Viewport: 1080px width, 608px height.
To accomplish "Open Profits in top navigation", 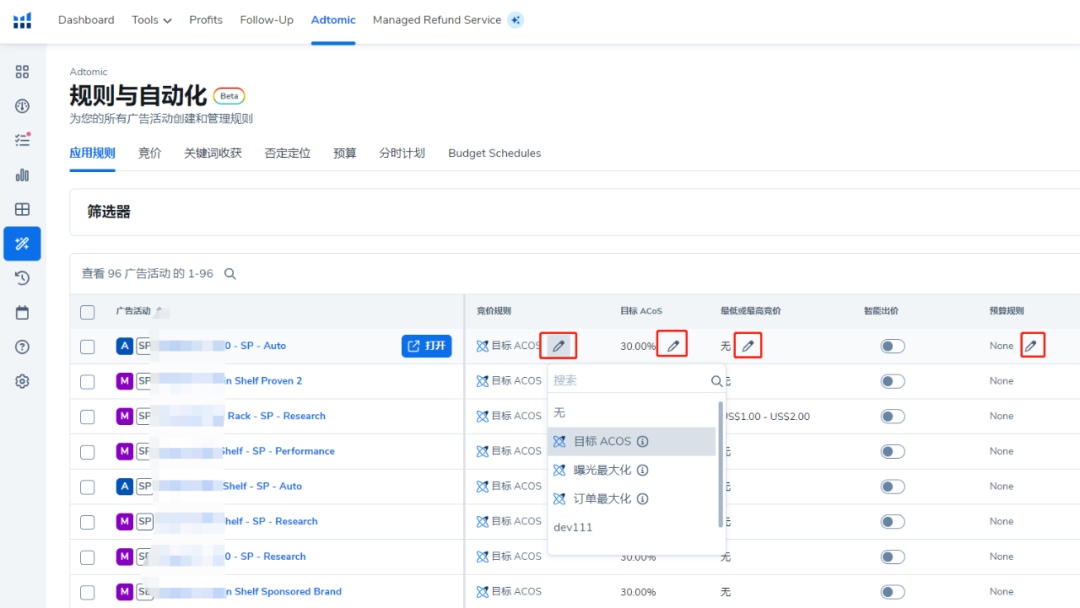I will coord(206,20).
